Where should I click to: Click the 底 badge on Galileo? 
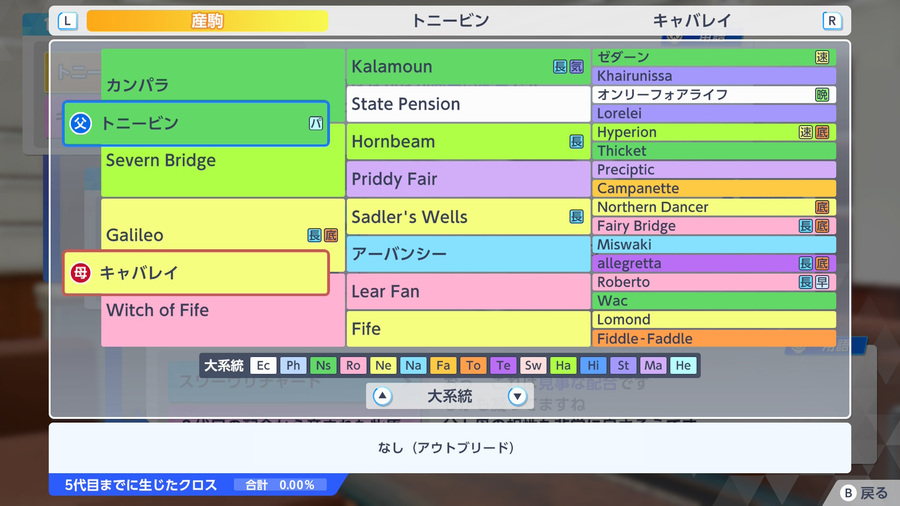pyautogui.click(x=331, y=235)
